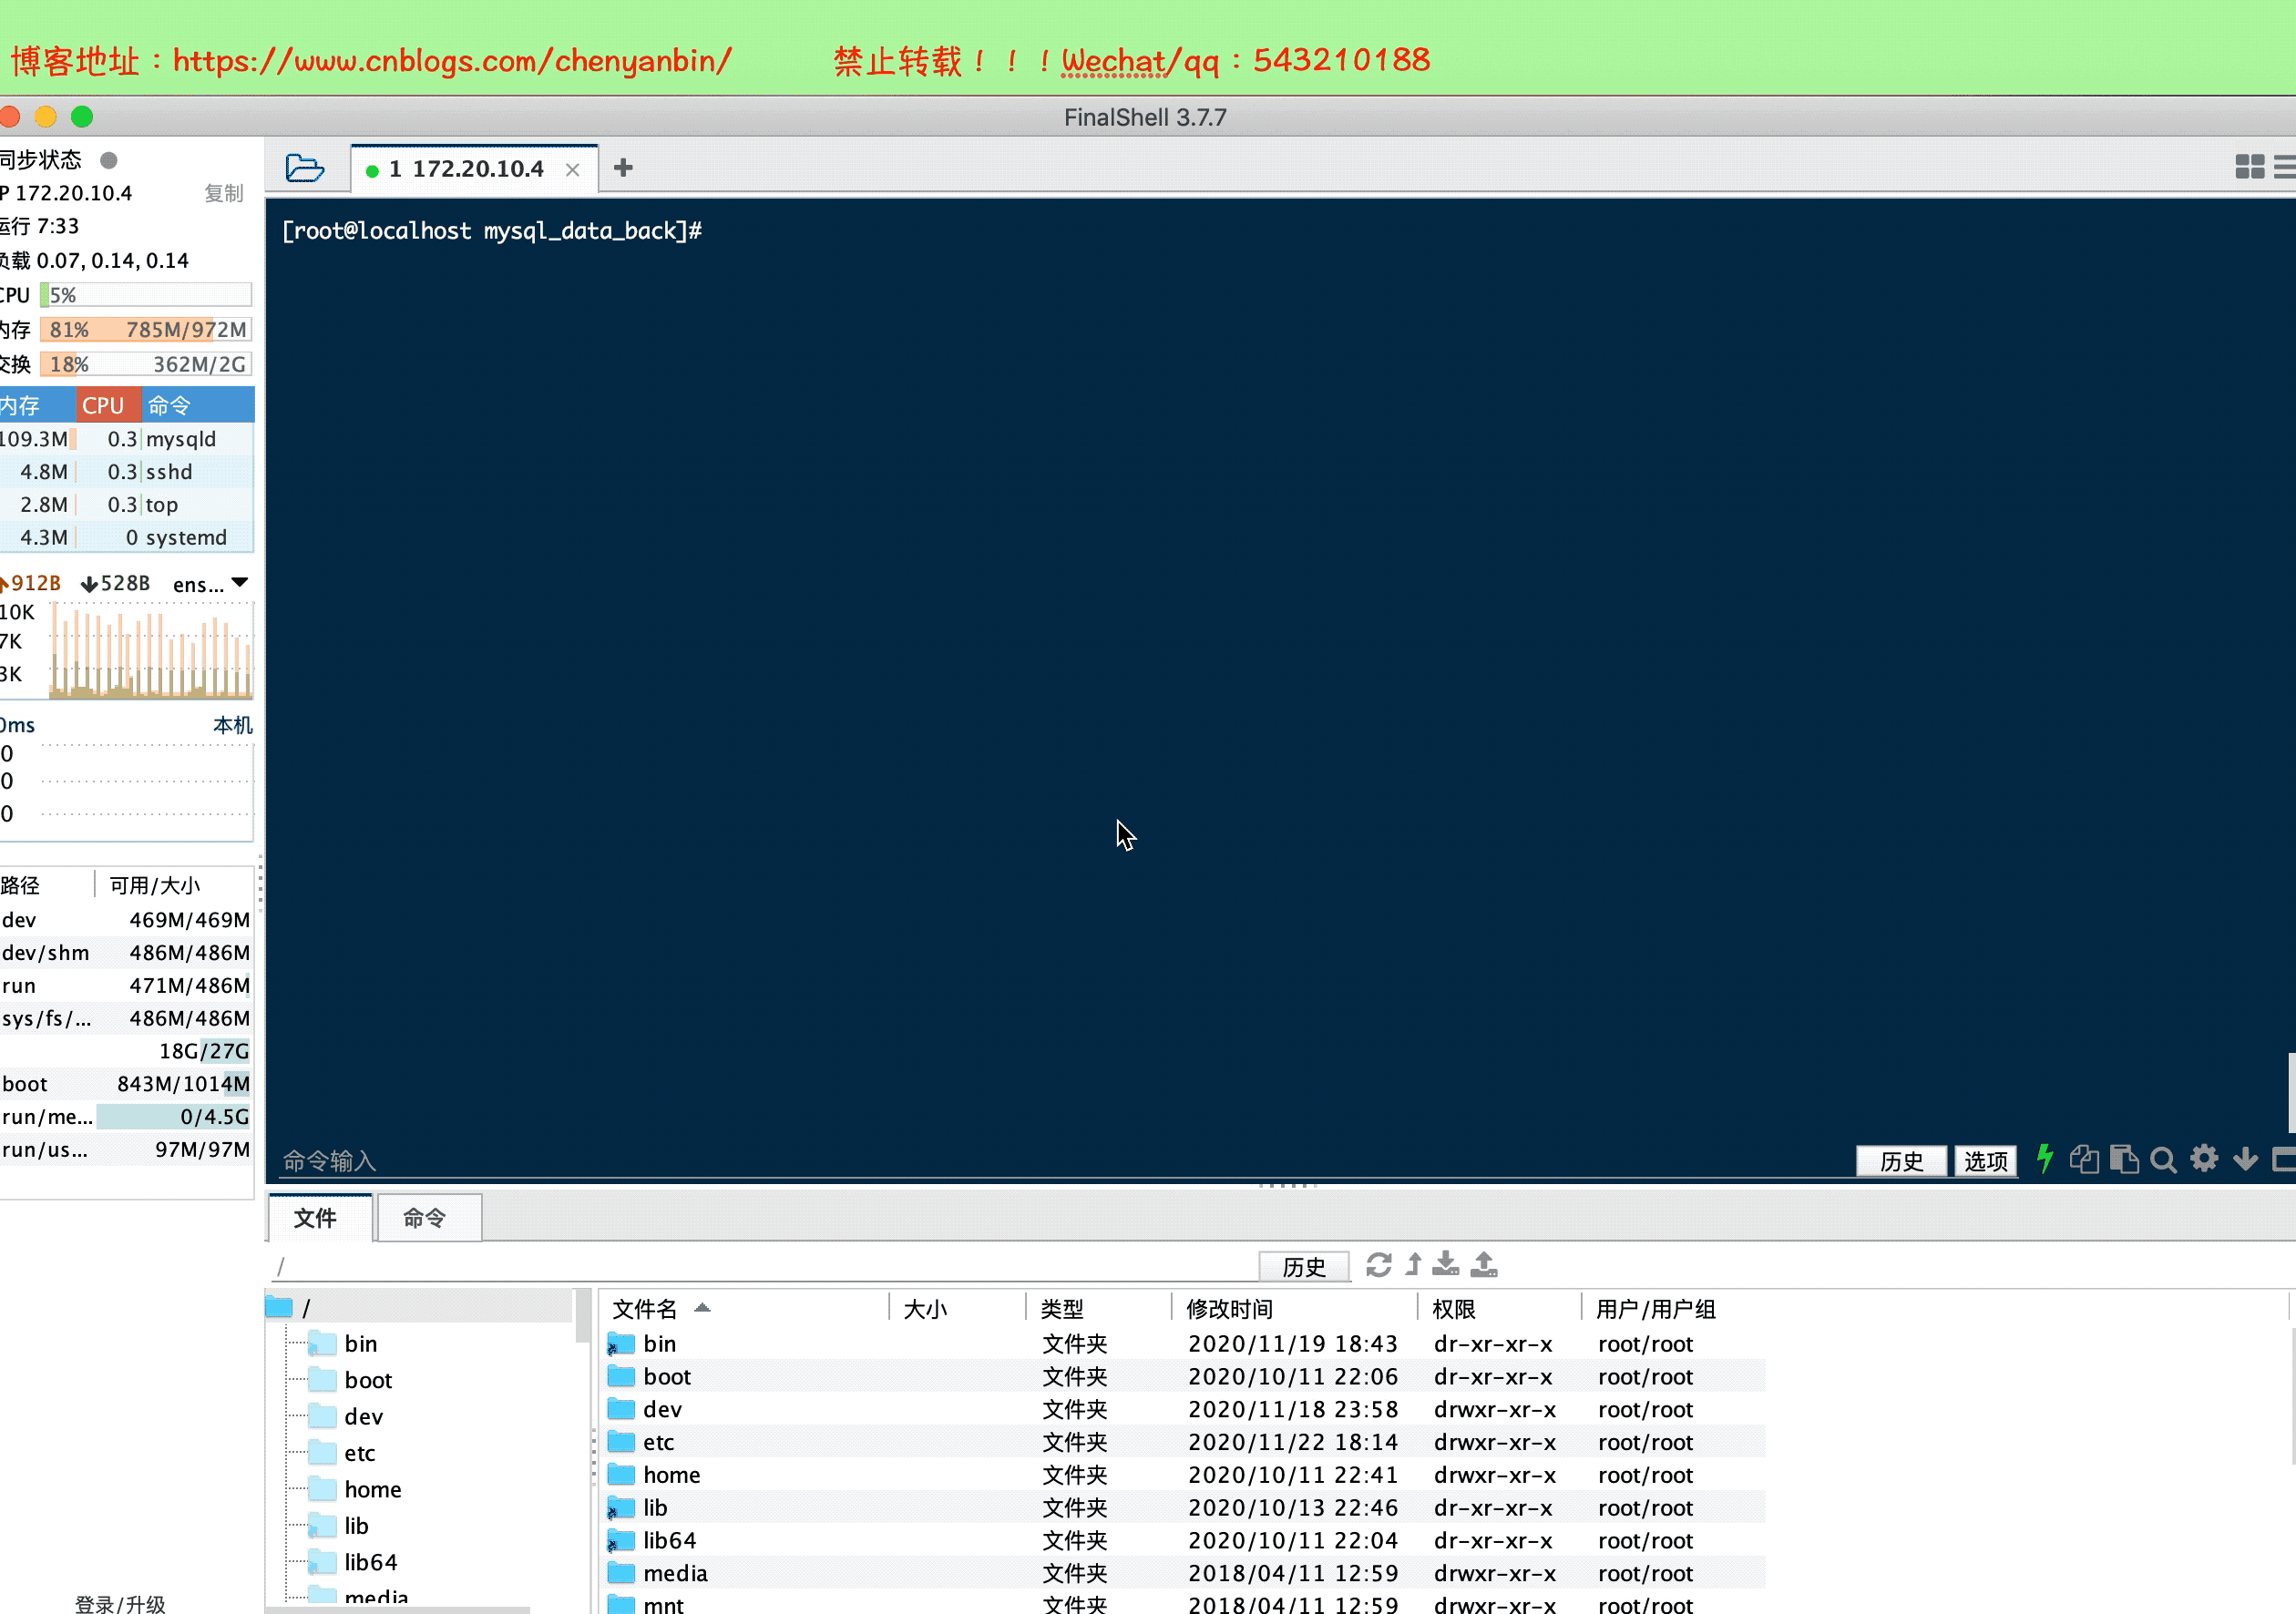Sort processes by memory (内存) header
The width and height of the screenshot is (2296, 1614).
coord(36,405)
